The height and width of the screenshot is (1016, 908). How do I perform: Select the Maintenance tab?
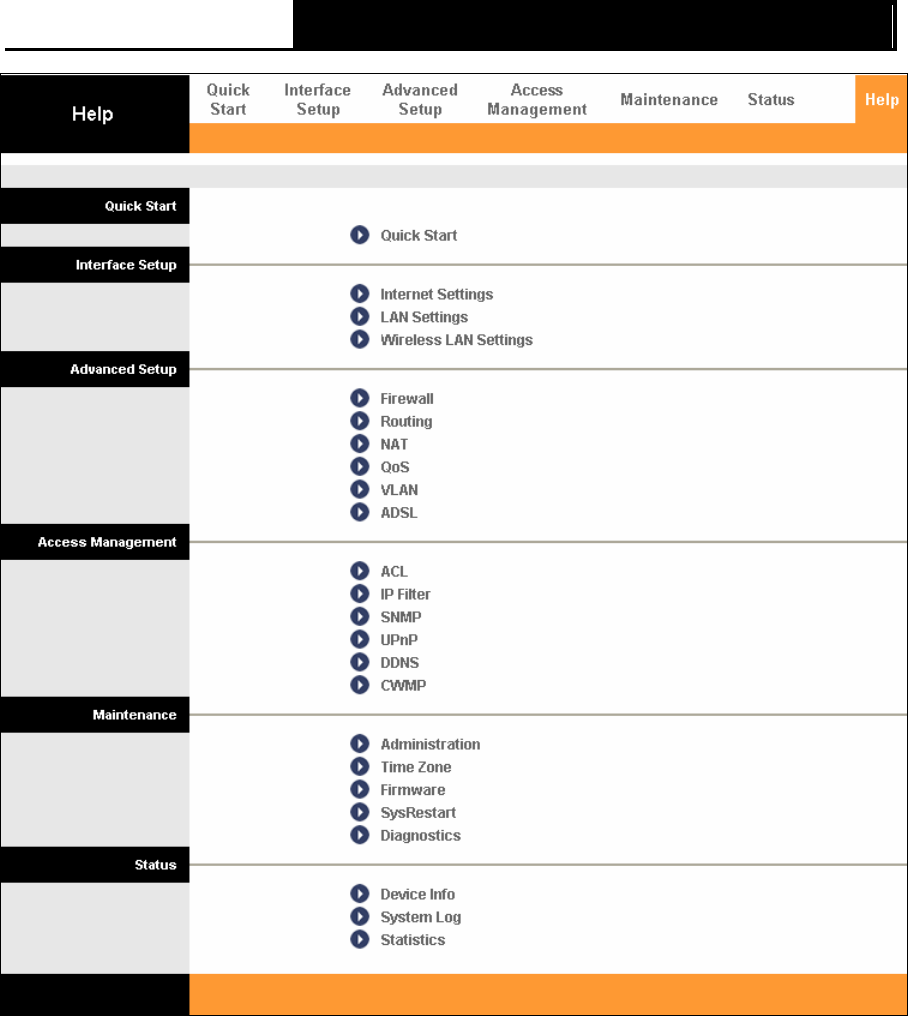coord(669,100)
